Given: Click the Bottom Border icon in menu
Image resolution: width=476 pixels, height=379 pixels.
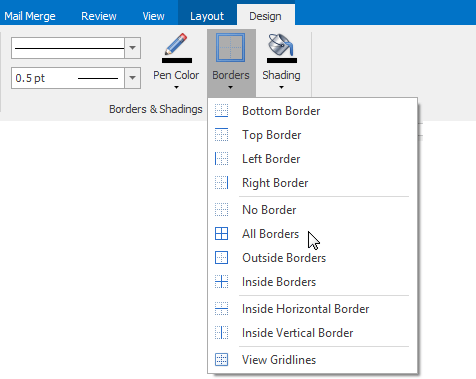Looking at the screenshot, I should pyautogui.click(x=221, y=111).
